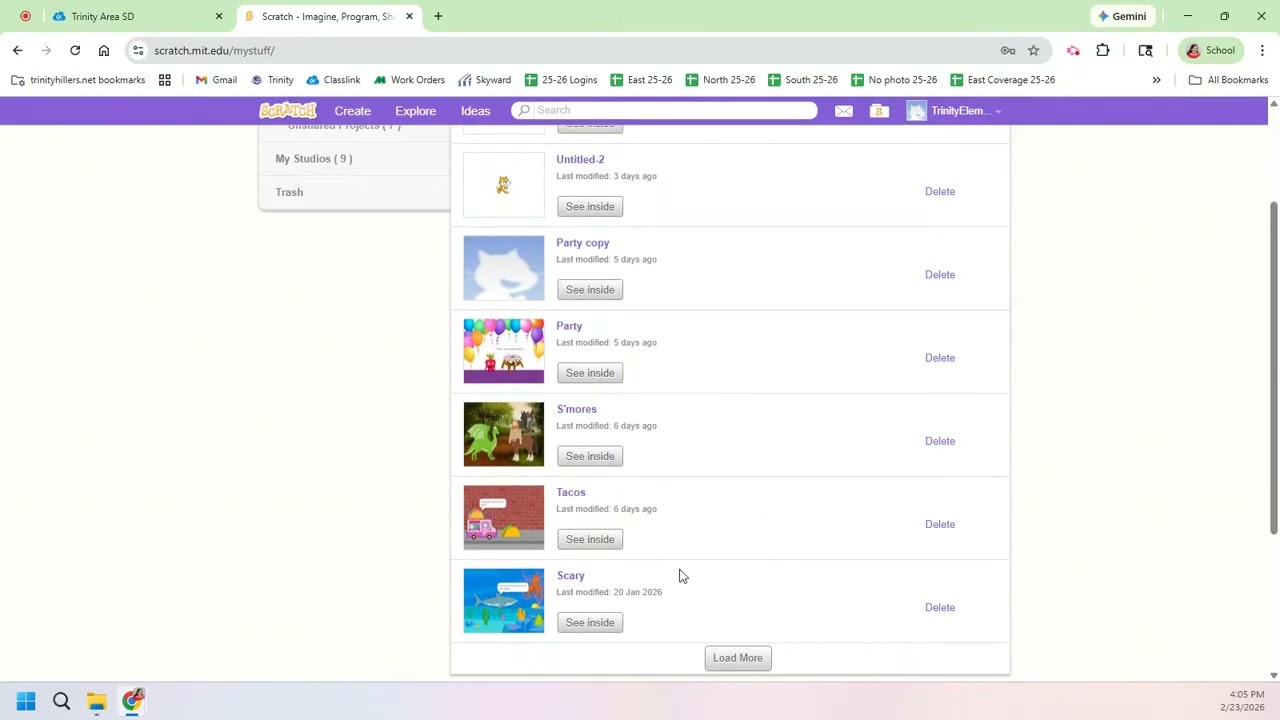
Task: Expand the TrinityElem account dropdown
Action: coord(954,111)
